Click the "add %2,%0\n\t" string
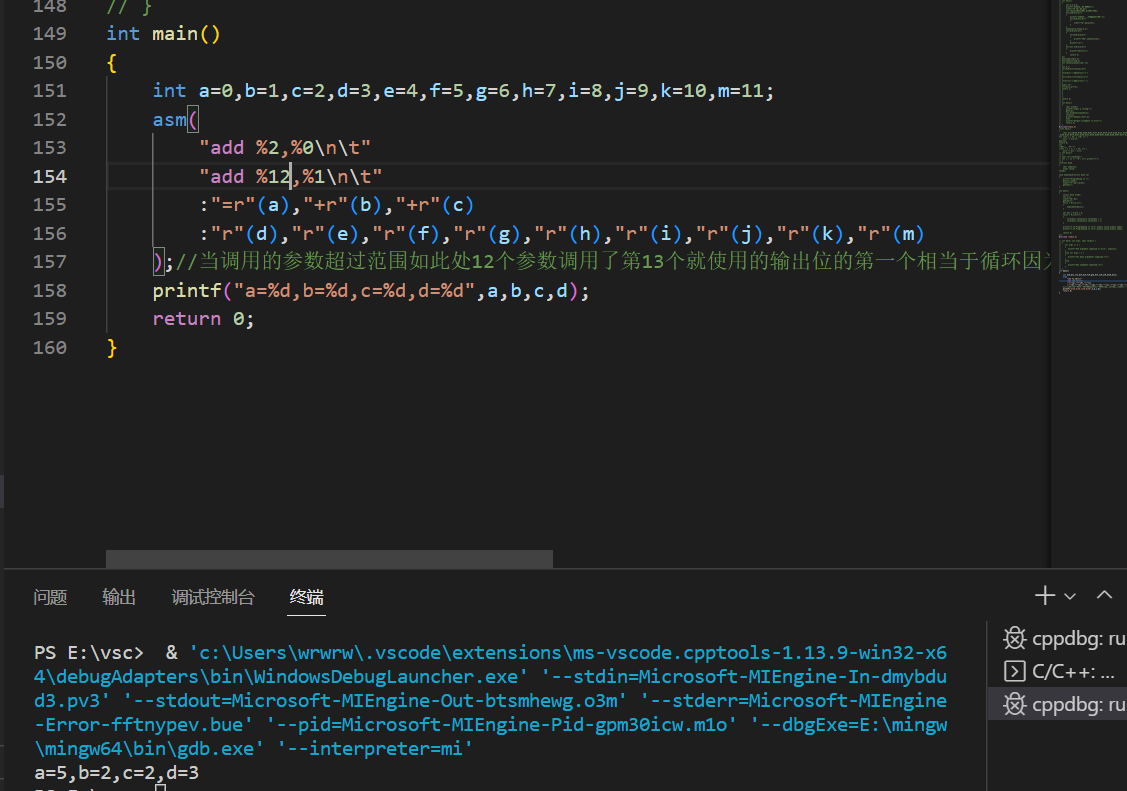Viewport: 1127px width, 791px height. click(285, 148)
